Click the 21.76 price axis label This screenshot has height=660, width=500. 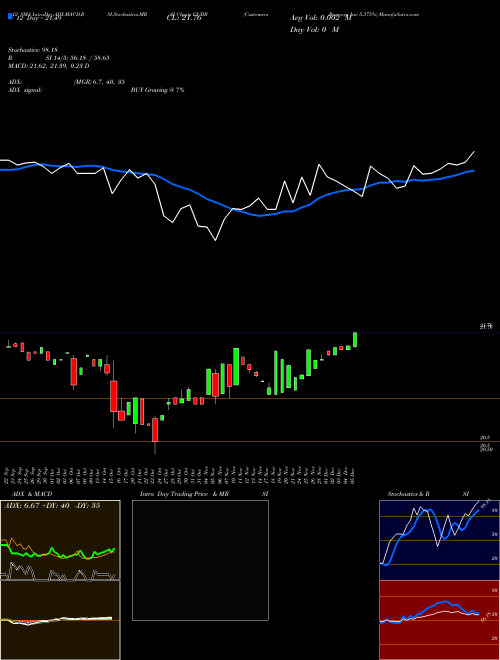486,326
